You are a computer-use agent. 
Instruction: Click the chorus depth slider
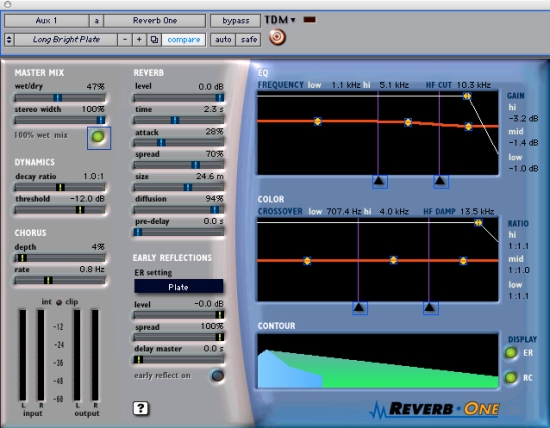(x=60, y=258)
